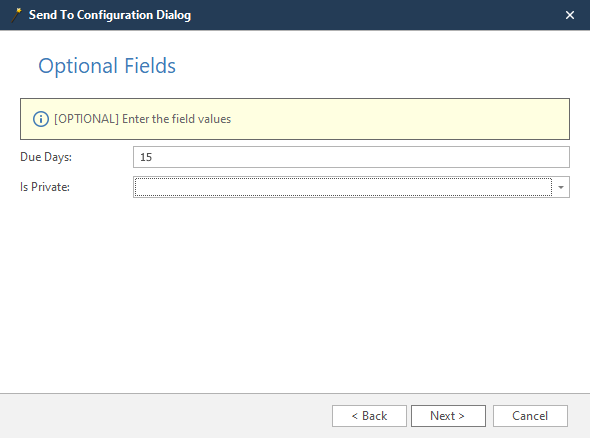590x438 pixels.
Task: Click the yellow information banner background
Action: tap(376, 119)
